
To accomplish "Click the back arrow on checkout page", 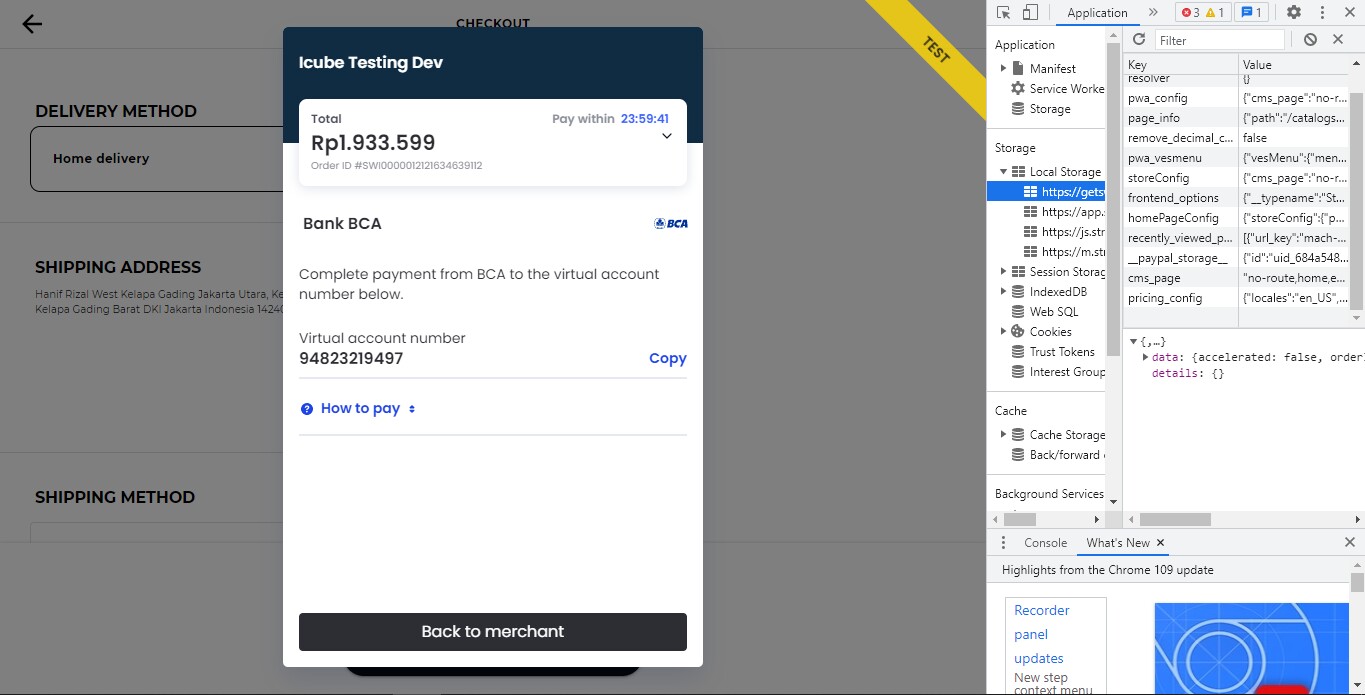I will tap(32, 24).
